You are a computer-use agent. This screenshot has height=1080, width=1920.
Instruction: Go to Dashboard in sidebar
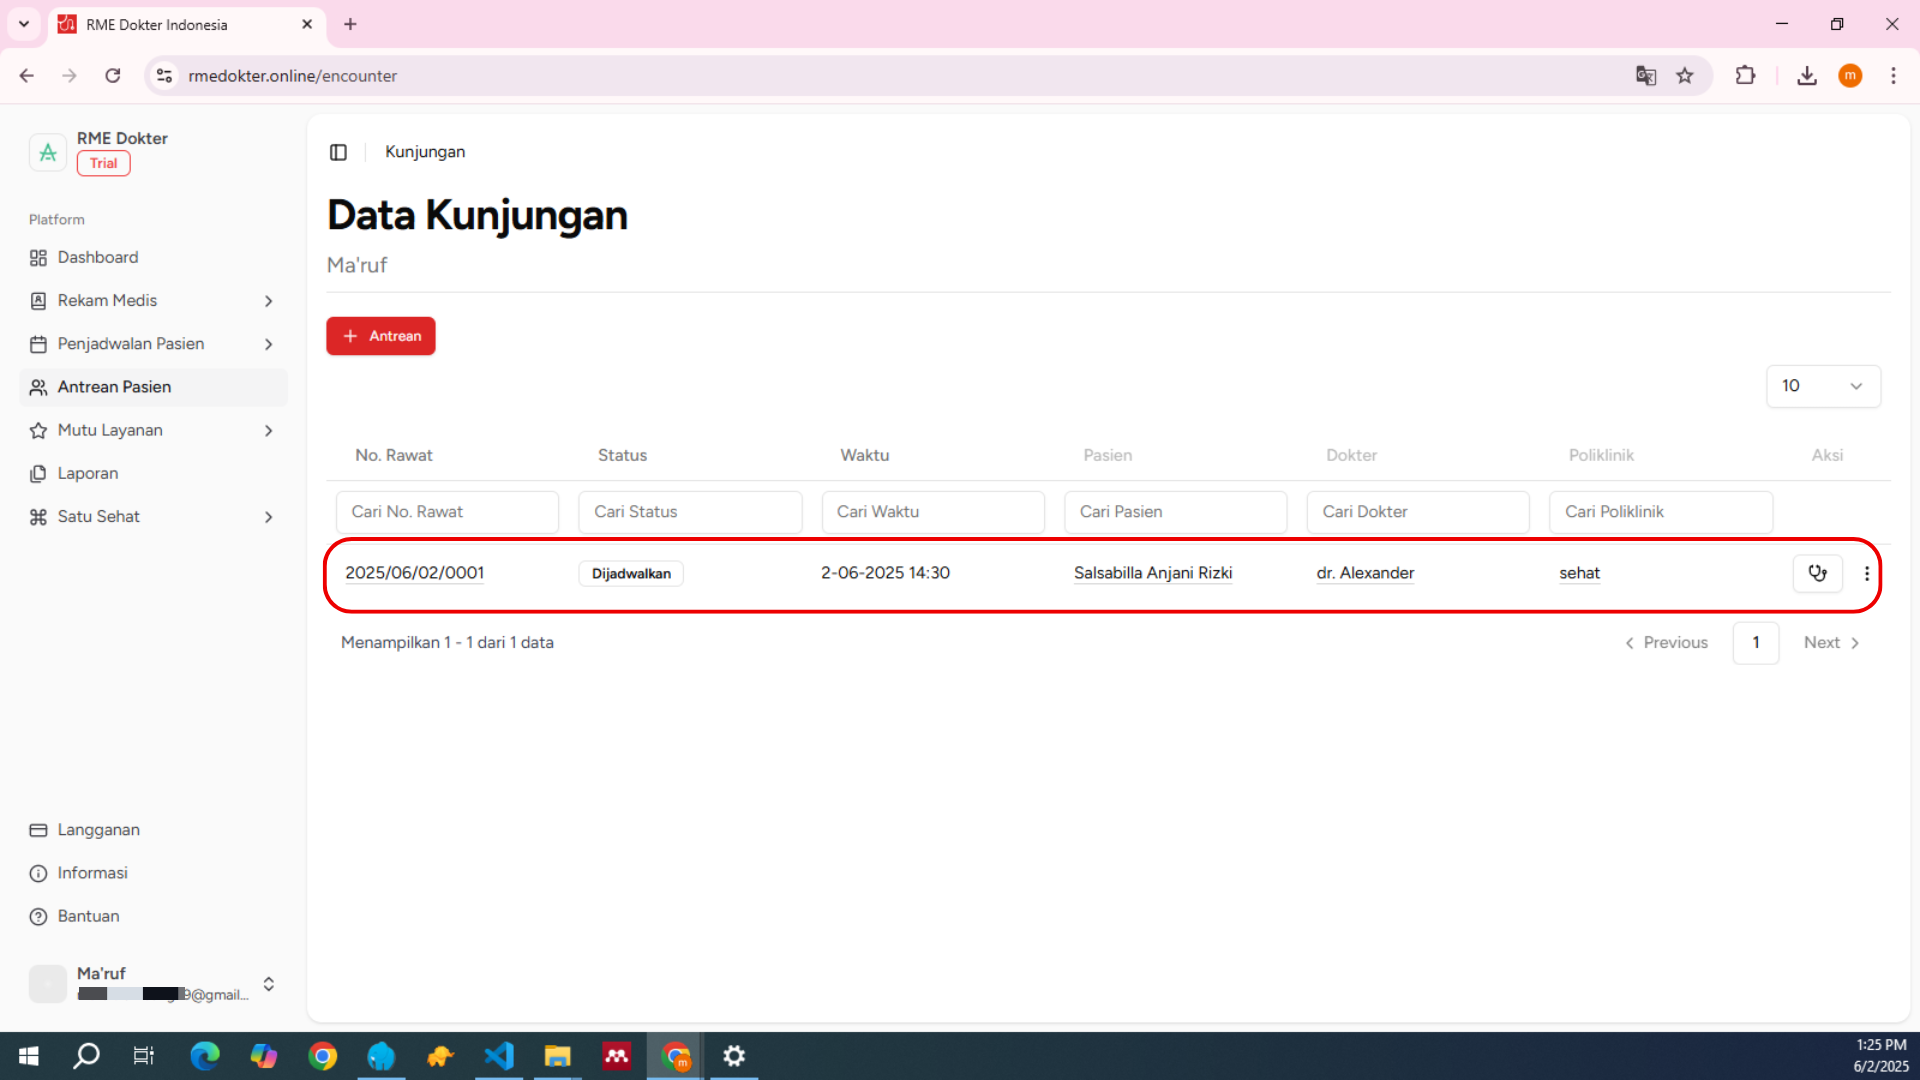coord(98,257)
